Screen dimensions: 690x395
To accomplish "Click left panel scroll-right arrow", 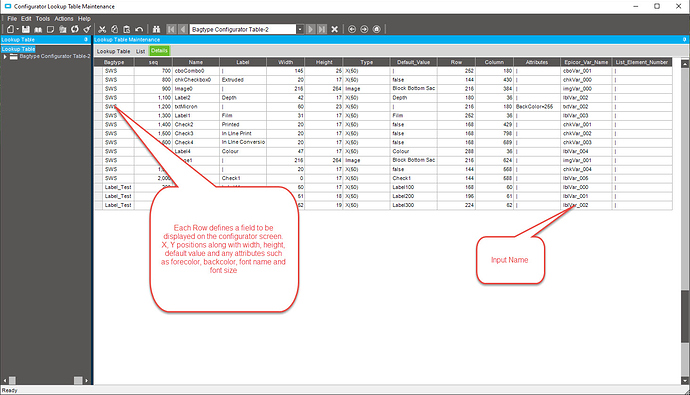I will pyautogui.click(x=86, y=380).
